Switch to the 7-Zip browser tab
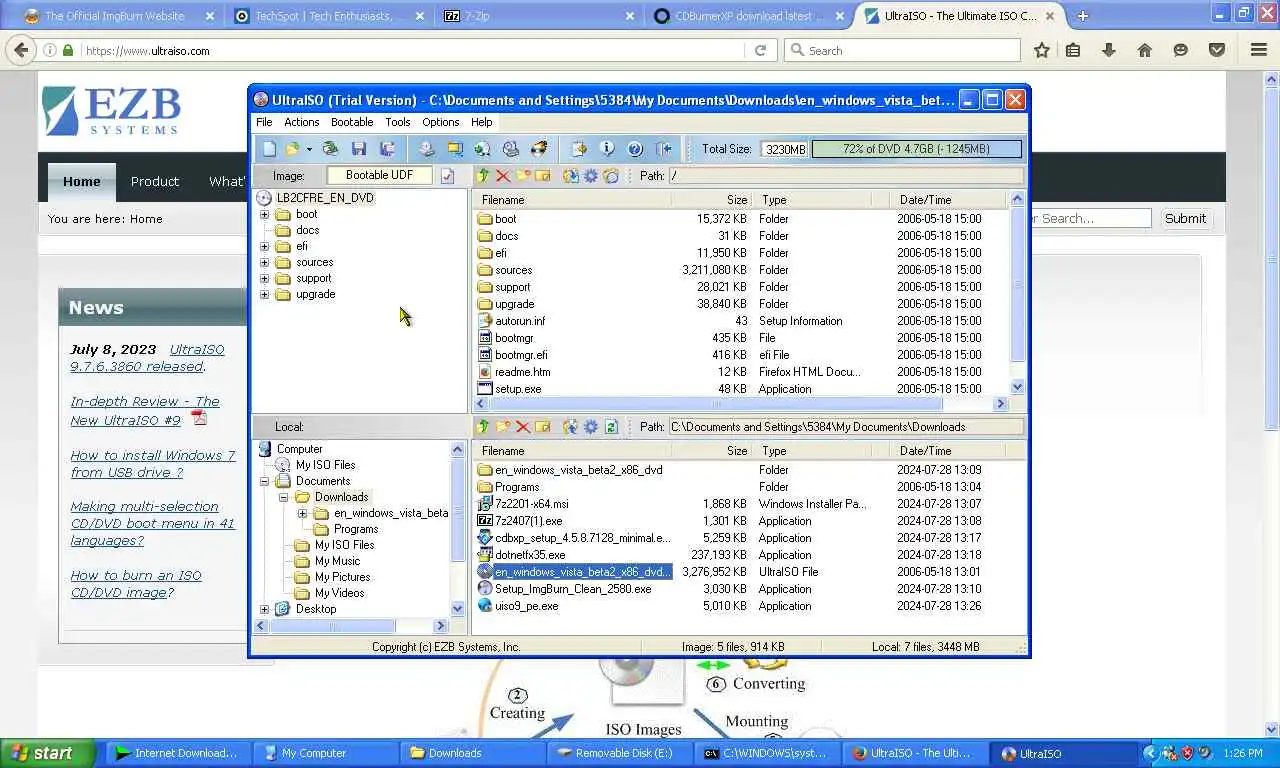This screenshot has width=1280, height=768. tap(540, 16)
